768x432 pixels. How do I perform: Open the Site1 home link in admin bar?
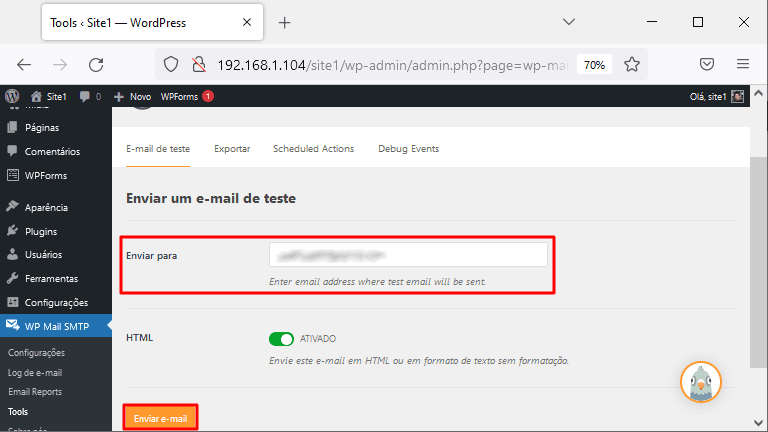coord(48,96)
